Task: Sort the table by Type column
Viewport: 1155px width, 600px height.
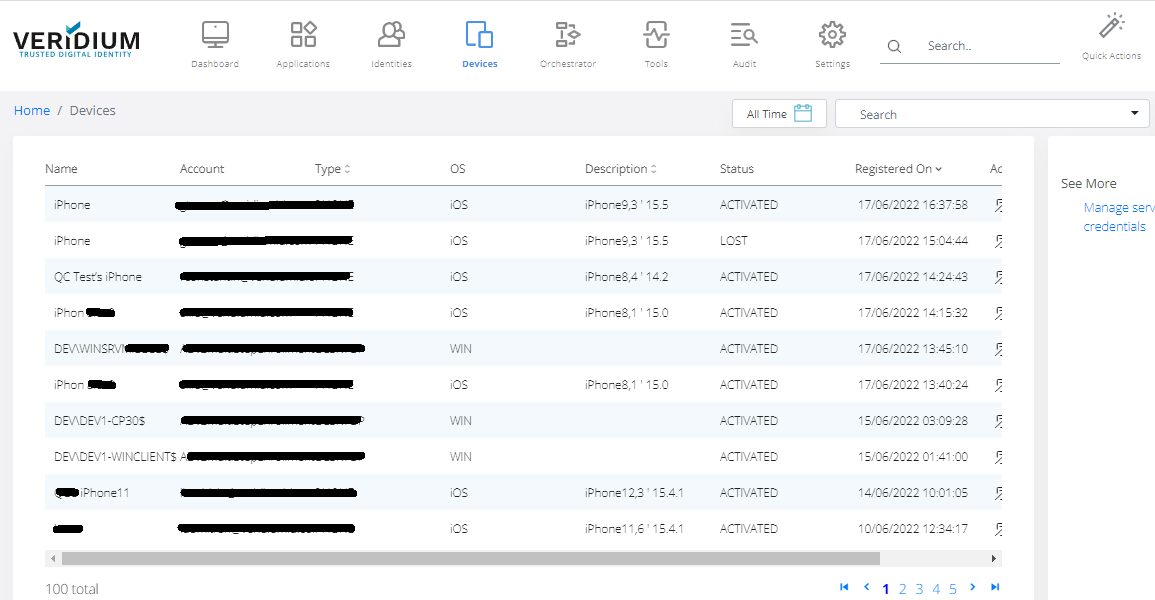Action: (x=332, y=169)
